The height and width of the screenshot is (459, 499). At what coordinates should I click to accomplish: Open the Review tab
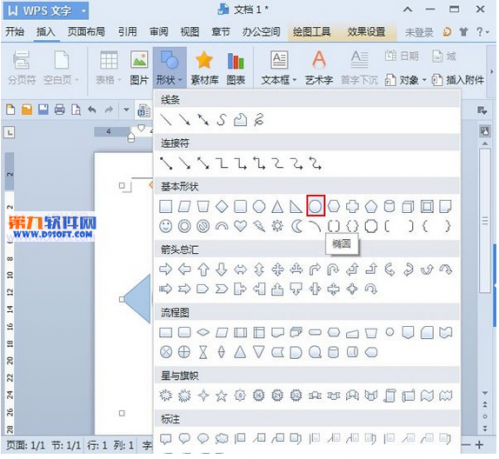pos(159,32)
